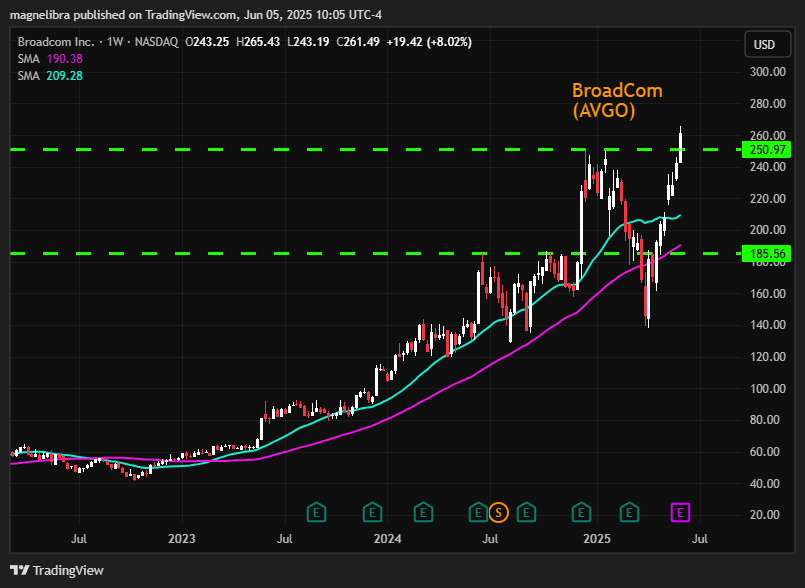Click the 2023 time axis label

coord(182,539)
